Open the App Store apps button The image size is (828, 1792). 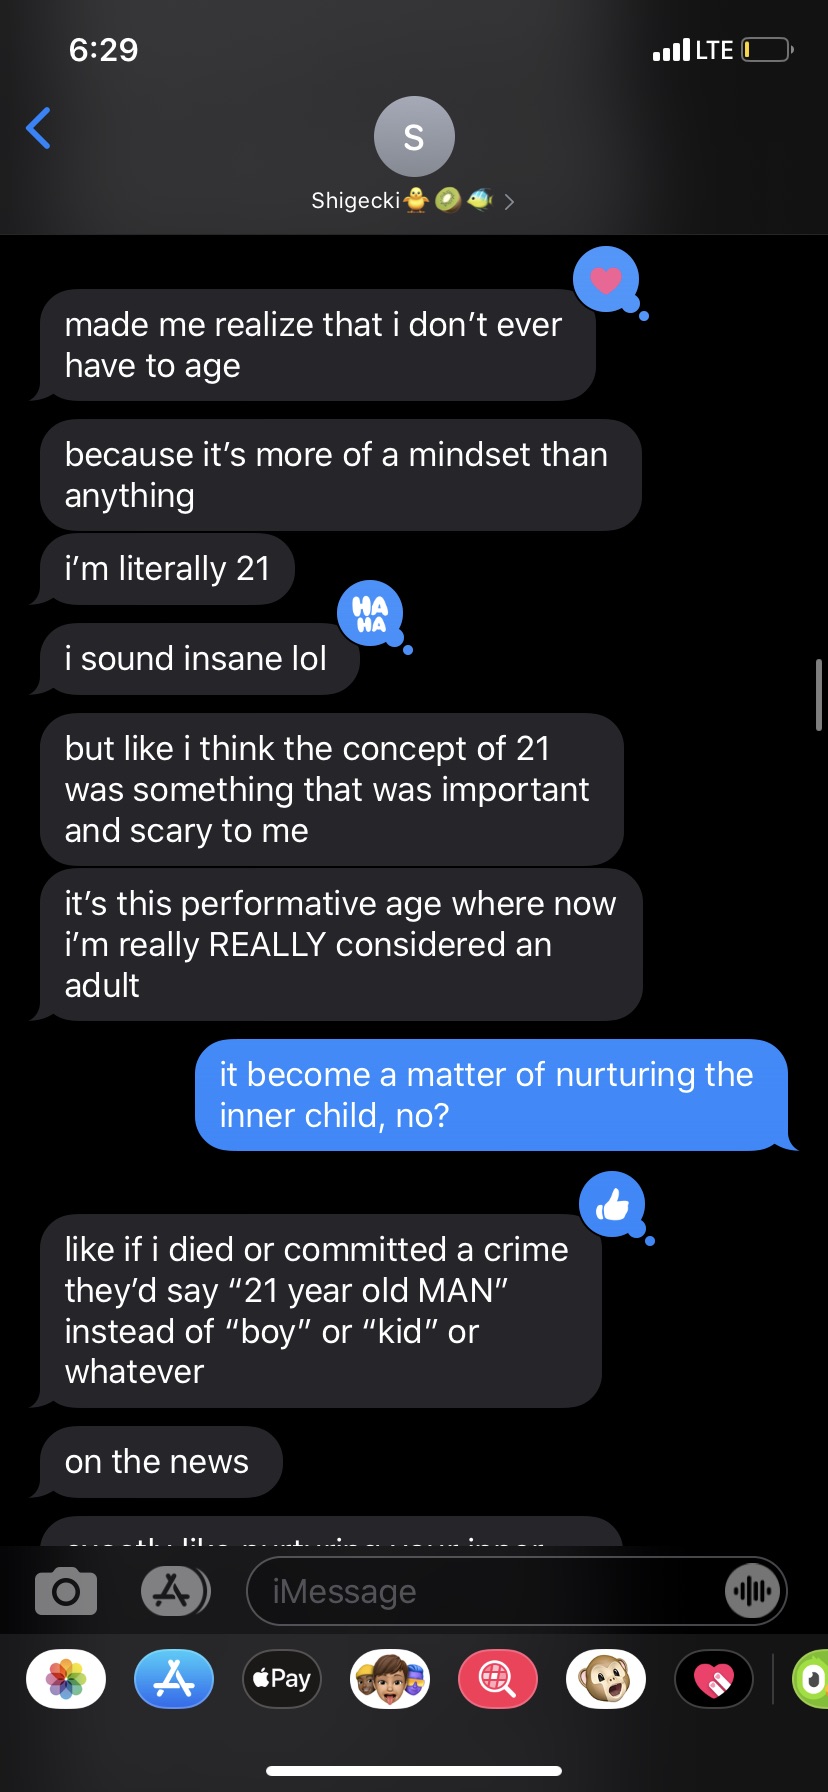tap(174, 1591)
